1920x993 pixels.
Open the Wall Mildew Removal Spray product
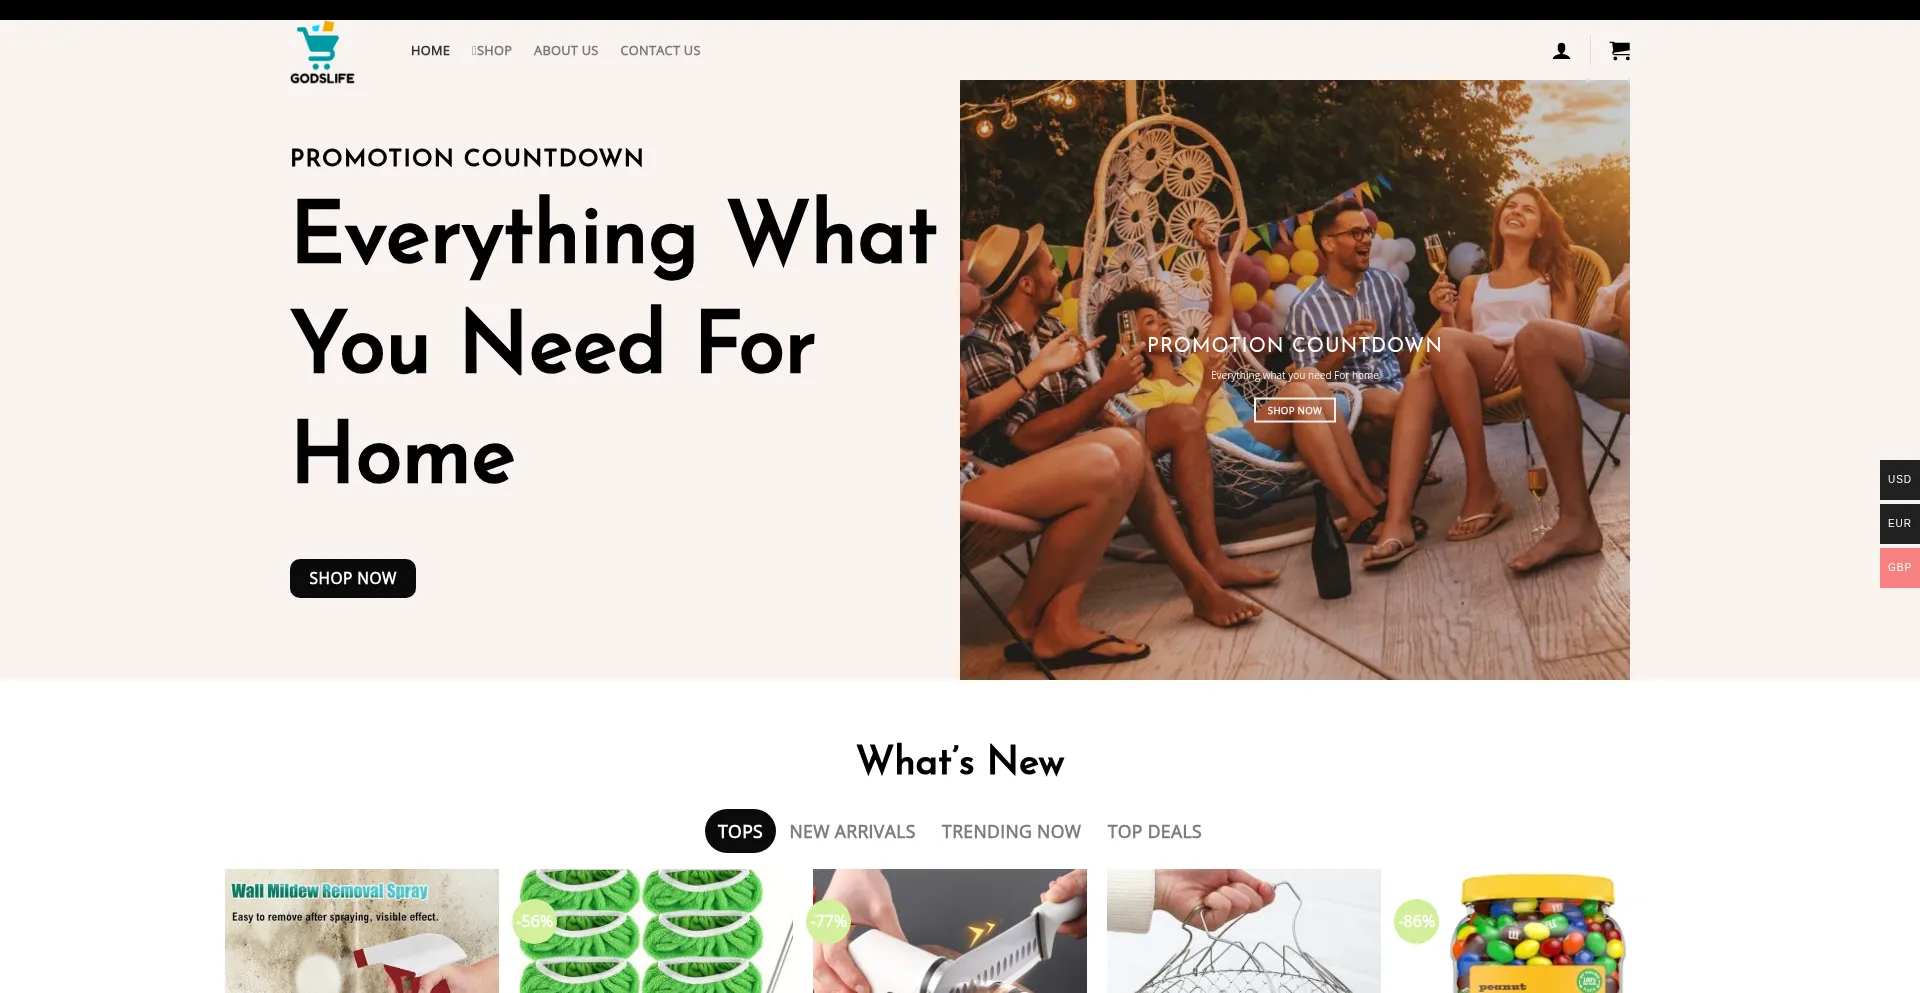(362, 931)
